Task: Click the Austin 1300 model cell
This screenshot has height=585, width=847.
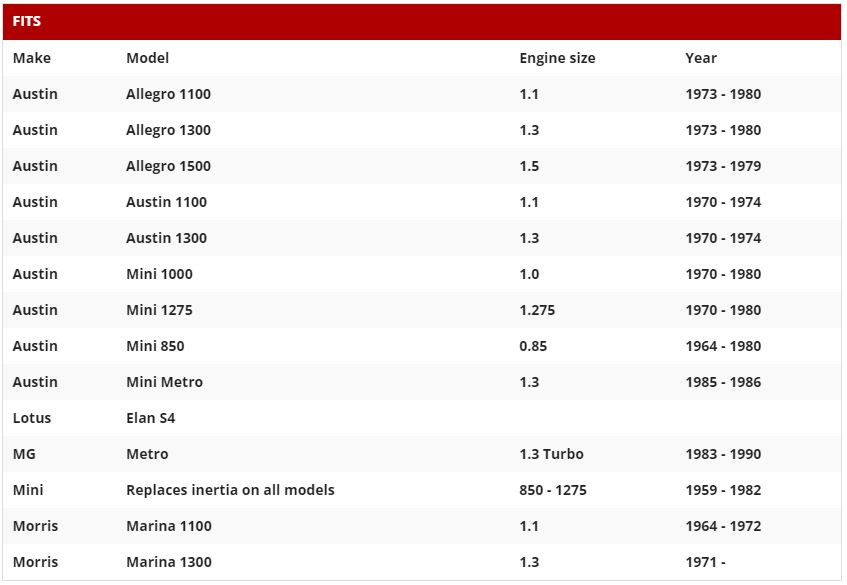Action: coord(166,238)
